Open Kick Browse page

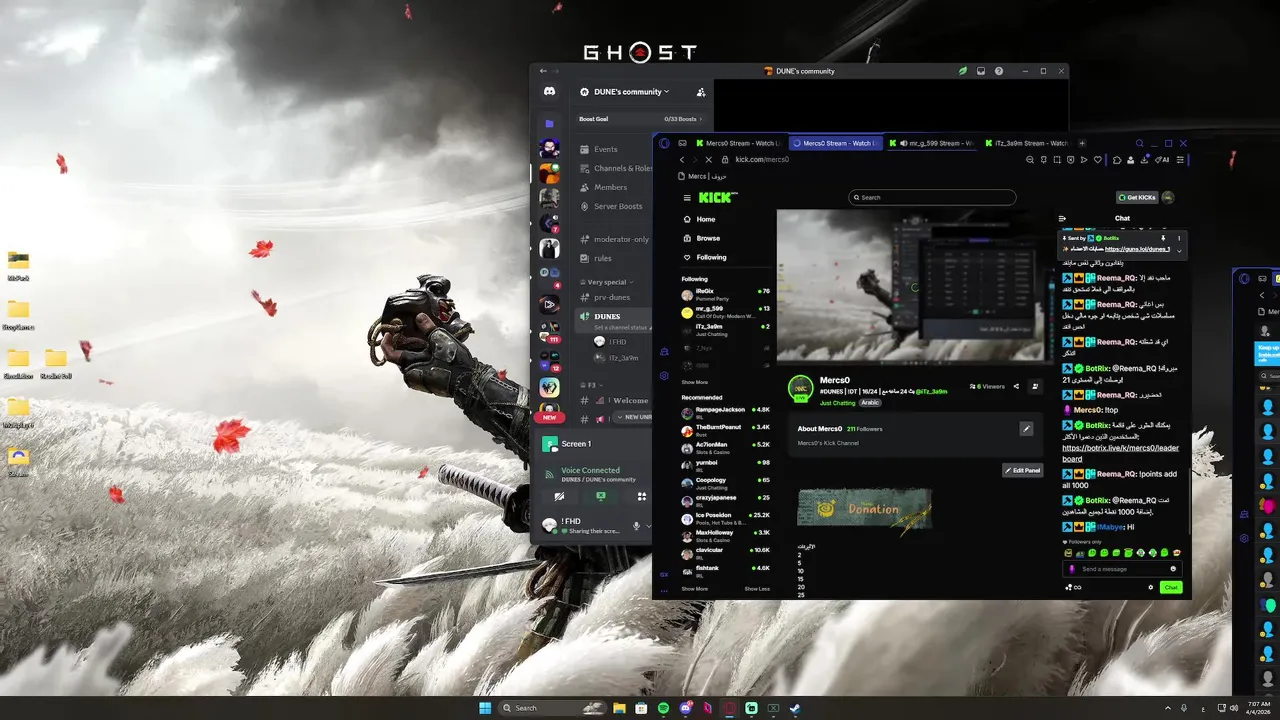coord(701,238)
